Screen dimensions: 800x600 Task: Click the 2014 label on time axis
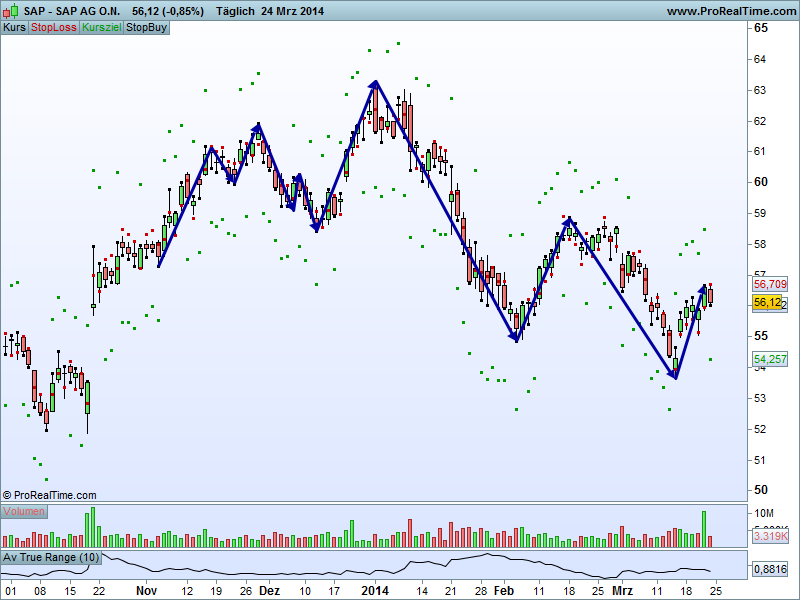pos(375,591)
